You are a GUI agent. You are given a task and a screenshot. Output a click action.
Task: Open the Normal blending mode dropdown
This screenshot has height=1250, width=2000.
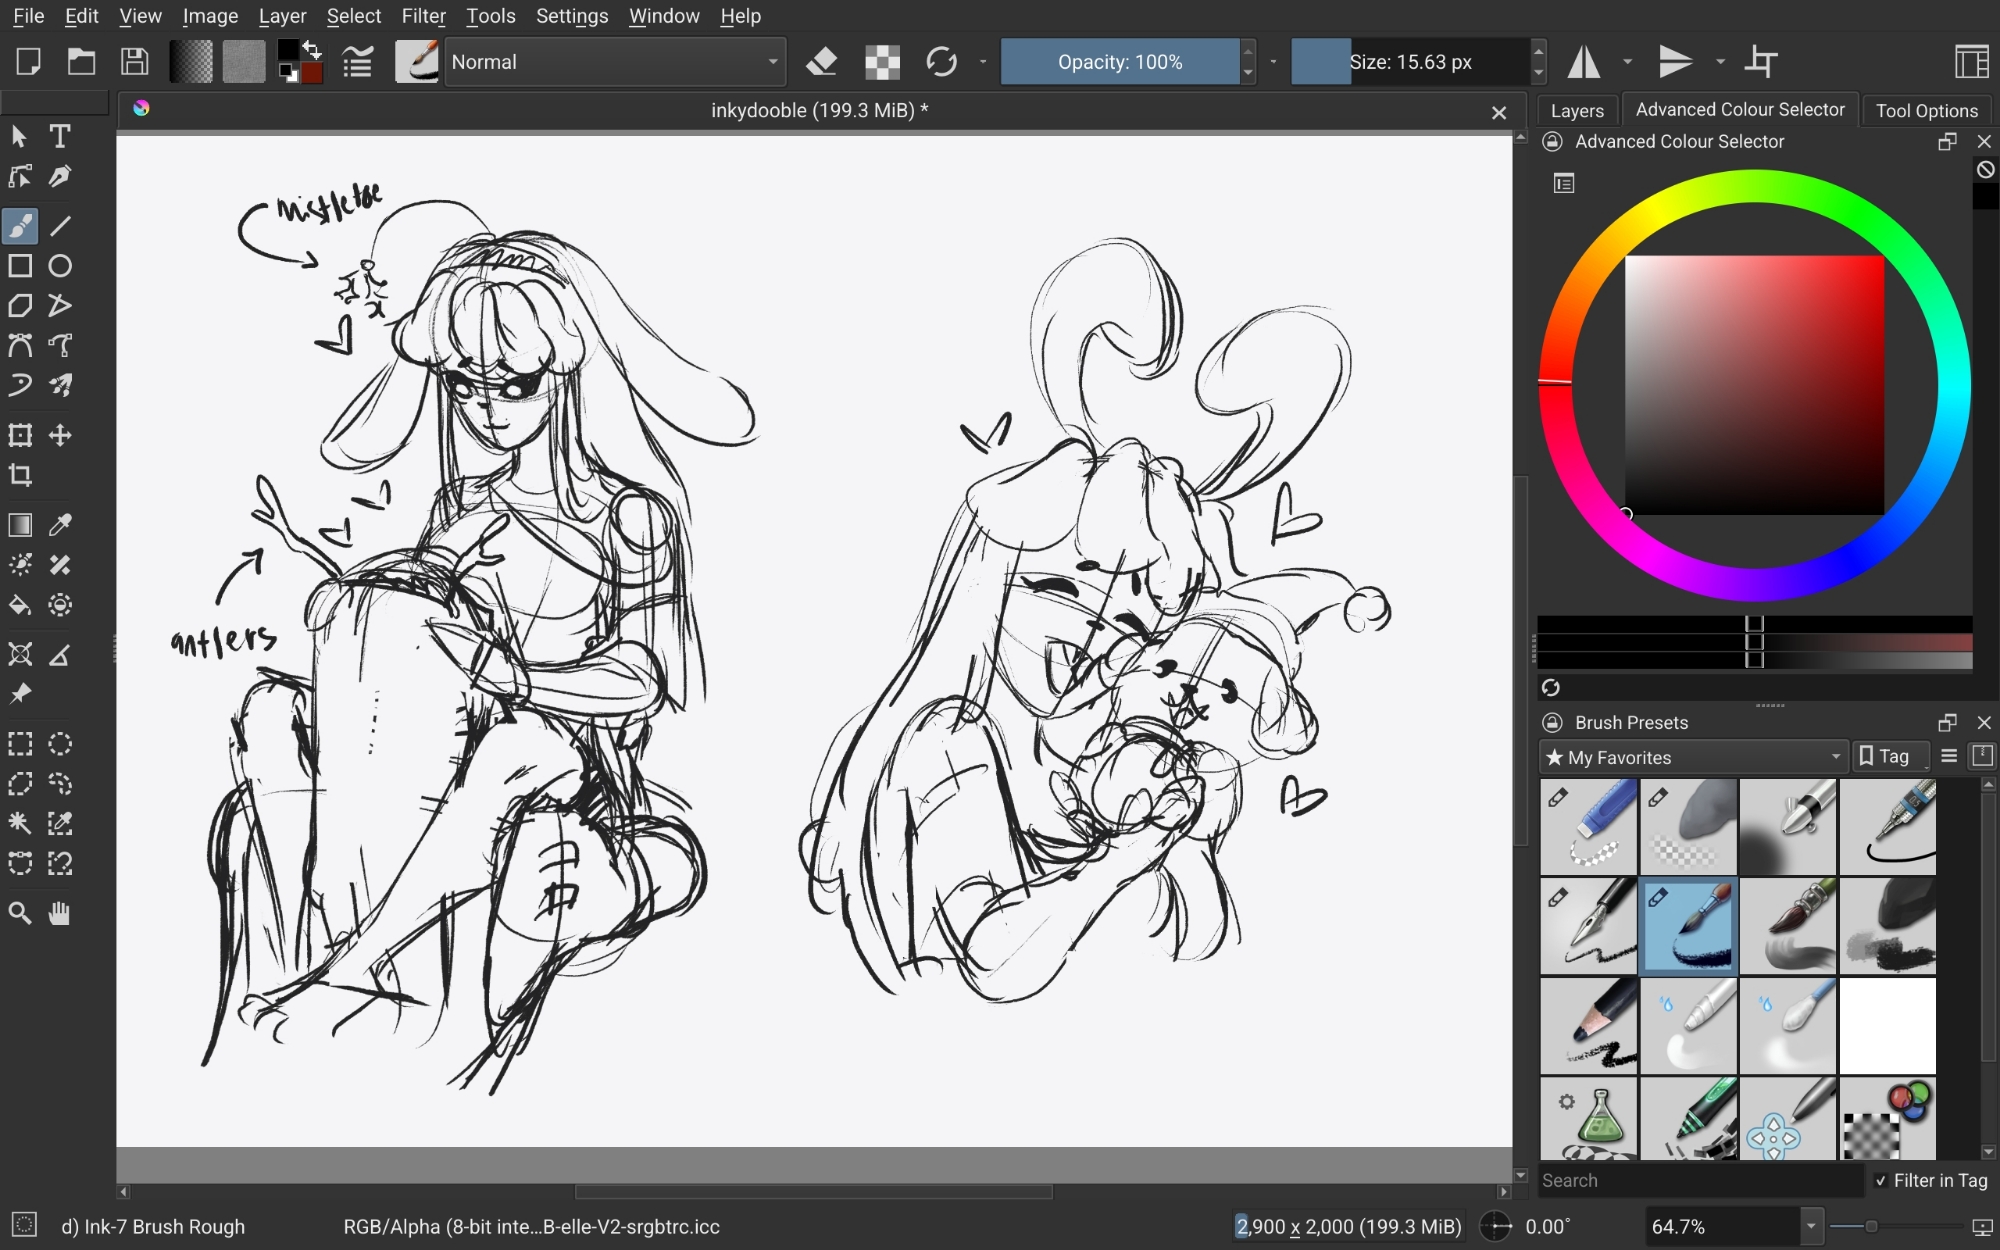(x=614, y=62)
